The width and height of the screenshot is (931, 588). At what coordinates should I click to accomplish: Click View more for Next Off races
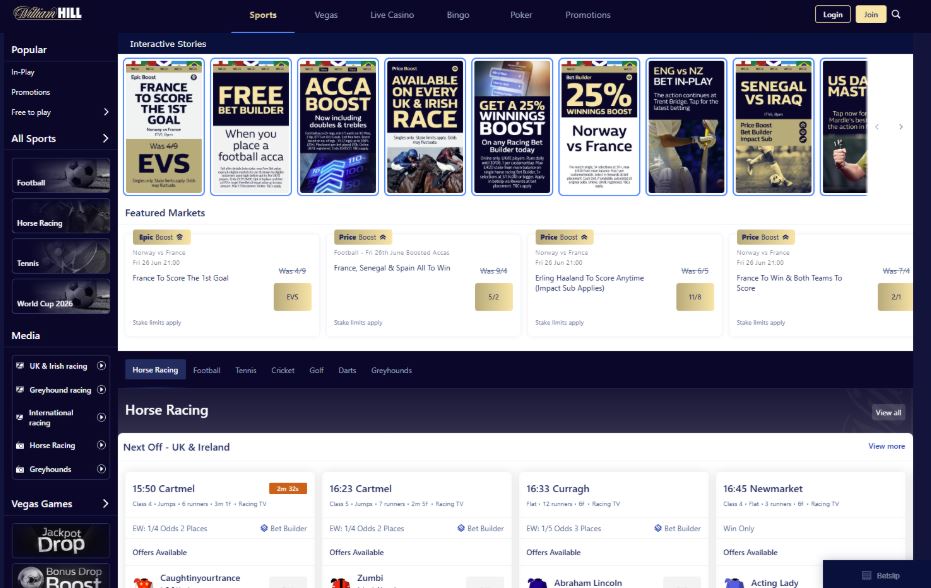coord(886,446)
